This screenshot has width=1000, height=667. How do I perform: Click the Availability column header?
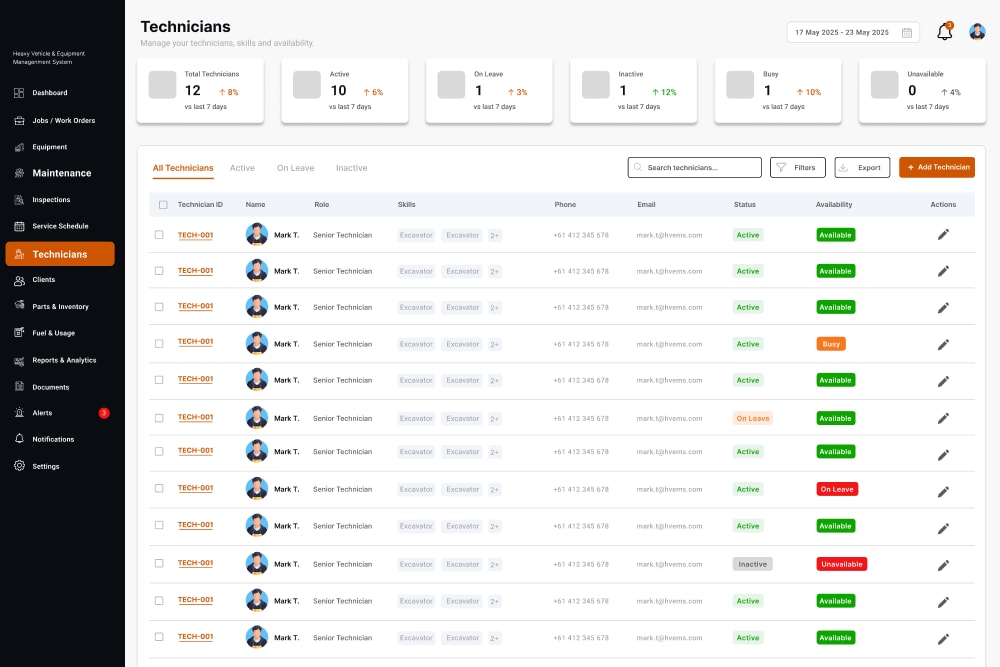tap(834, 205)
